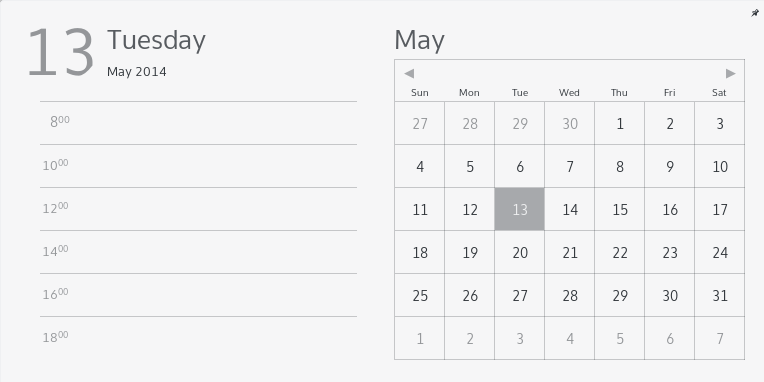Select the highlighted date 13

click(519, 209)
